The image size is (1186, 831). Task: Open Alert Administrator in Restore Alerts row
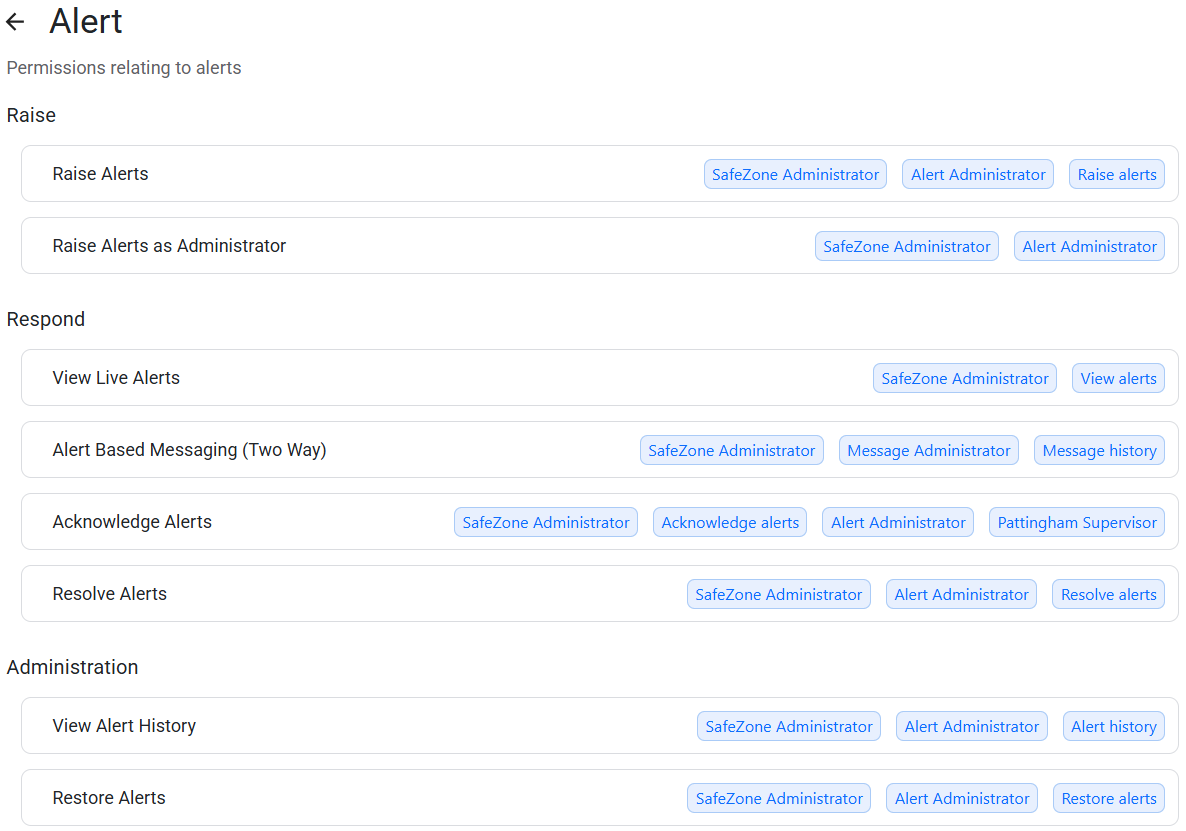[962, 798]
